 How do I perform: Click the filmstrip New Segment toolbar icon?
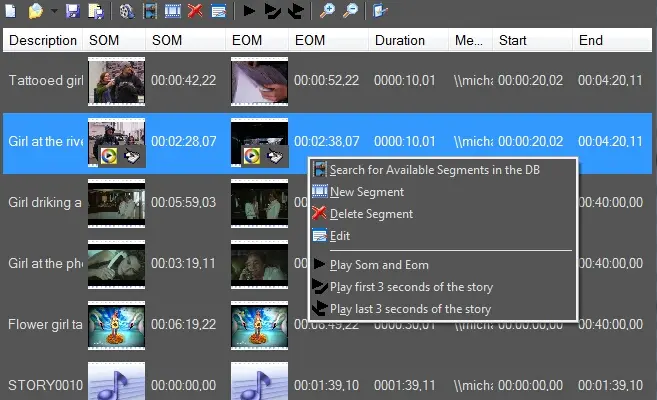pos(172,12)
